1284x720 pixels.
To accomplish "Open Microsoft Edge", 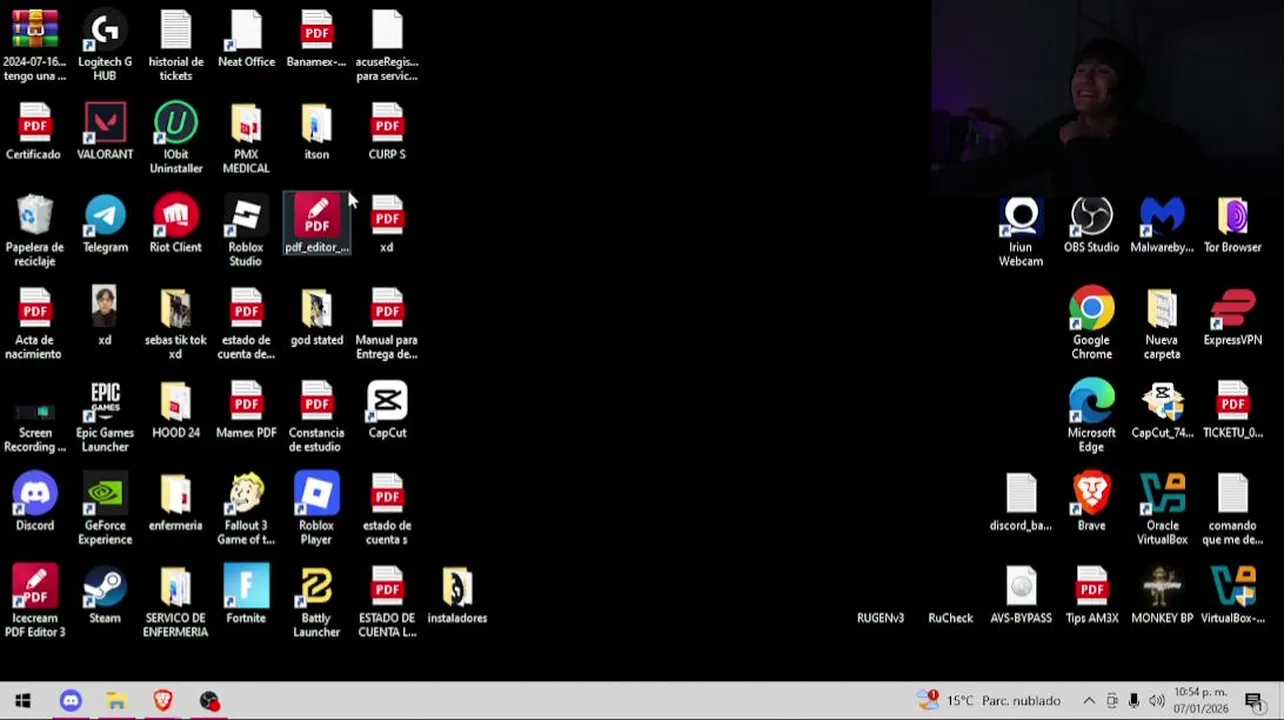I will [1091, 417].
